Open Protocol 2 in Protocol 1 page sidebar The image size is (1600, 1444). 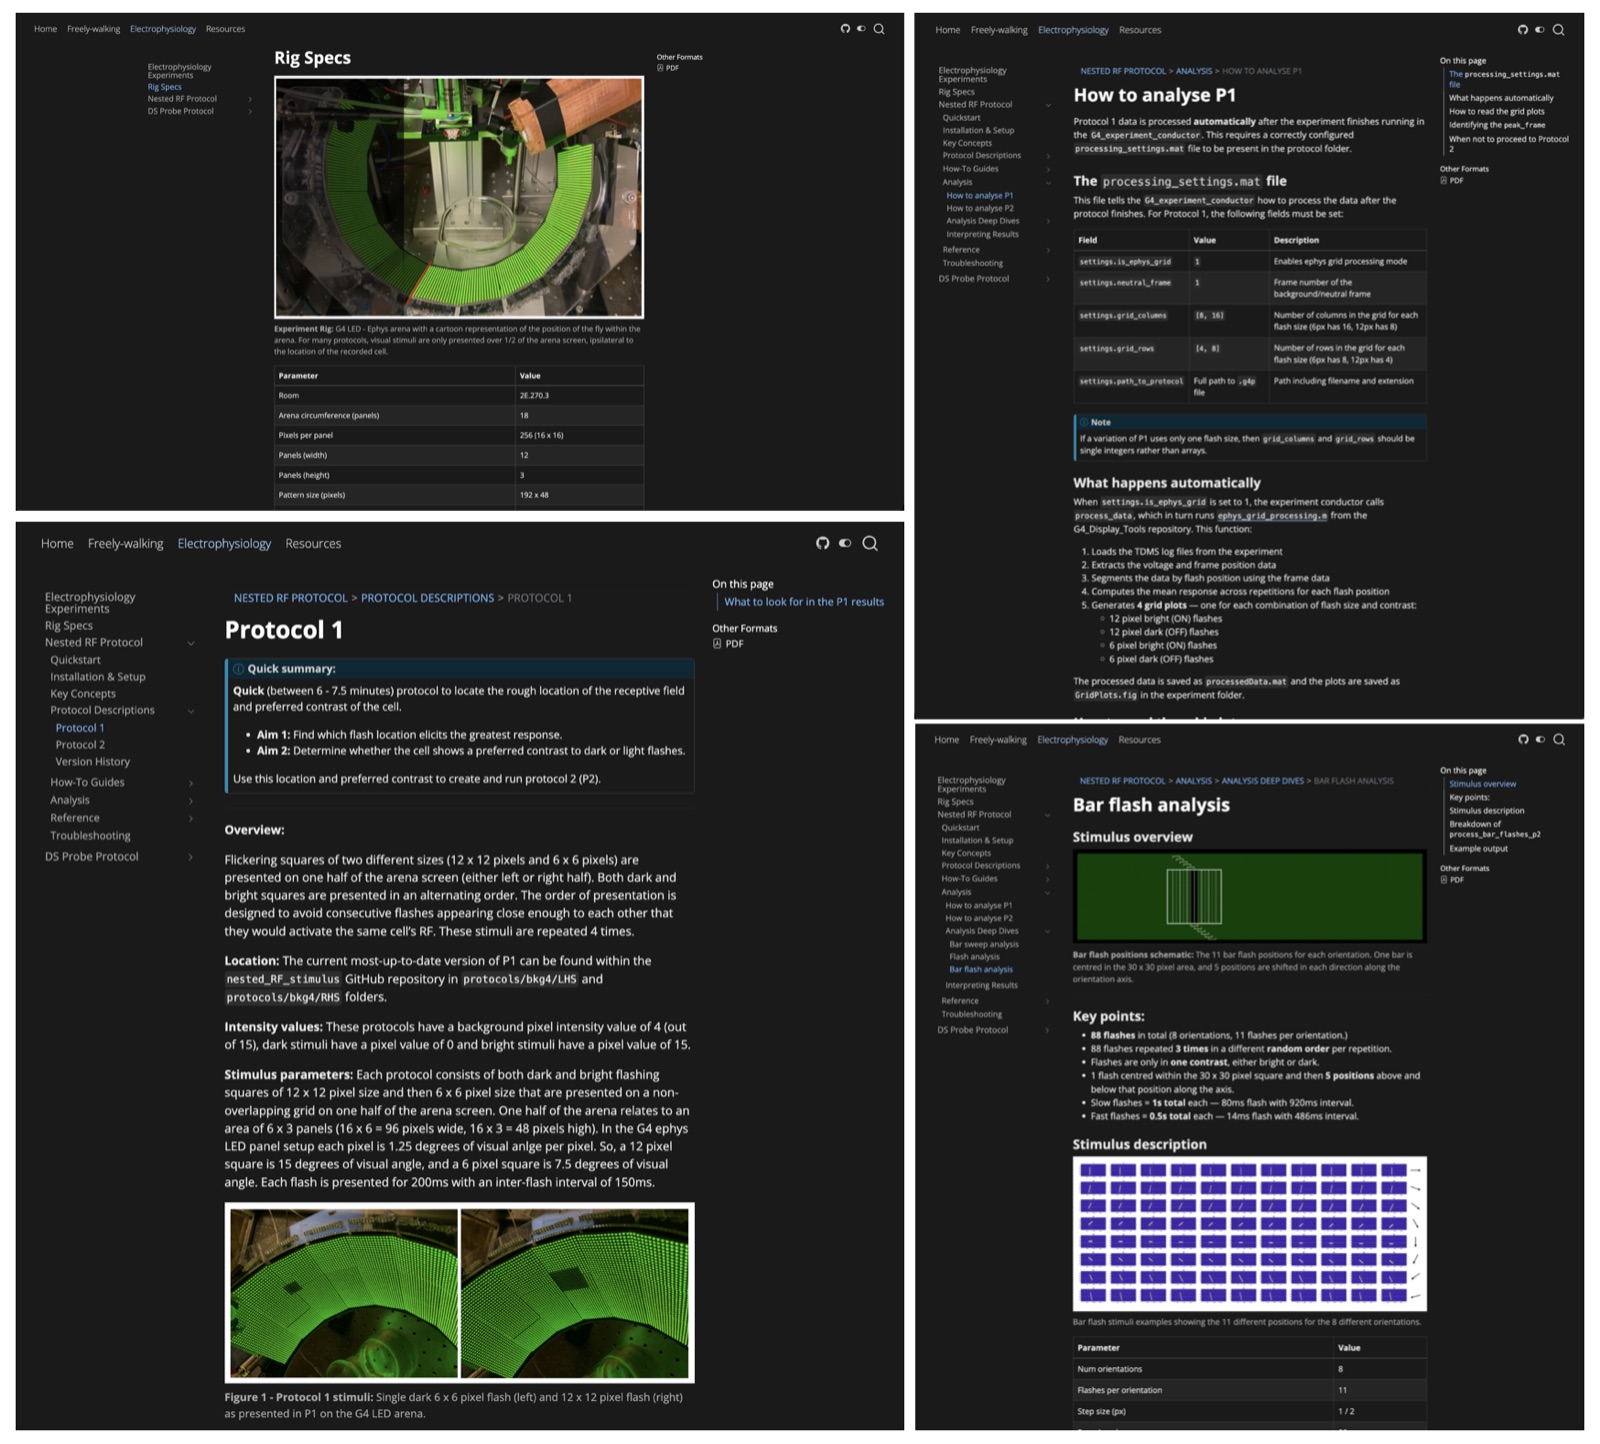(80, 745)
